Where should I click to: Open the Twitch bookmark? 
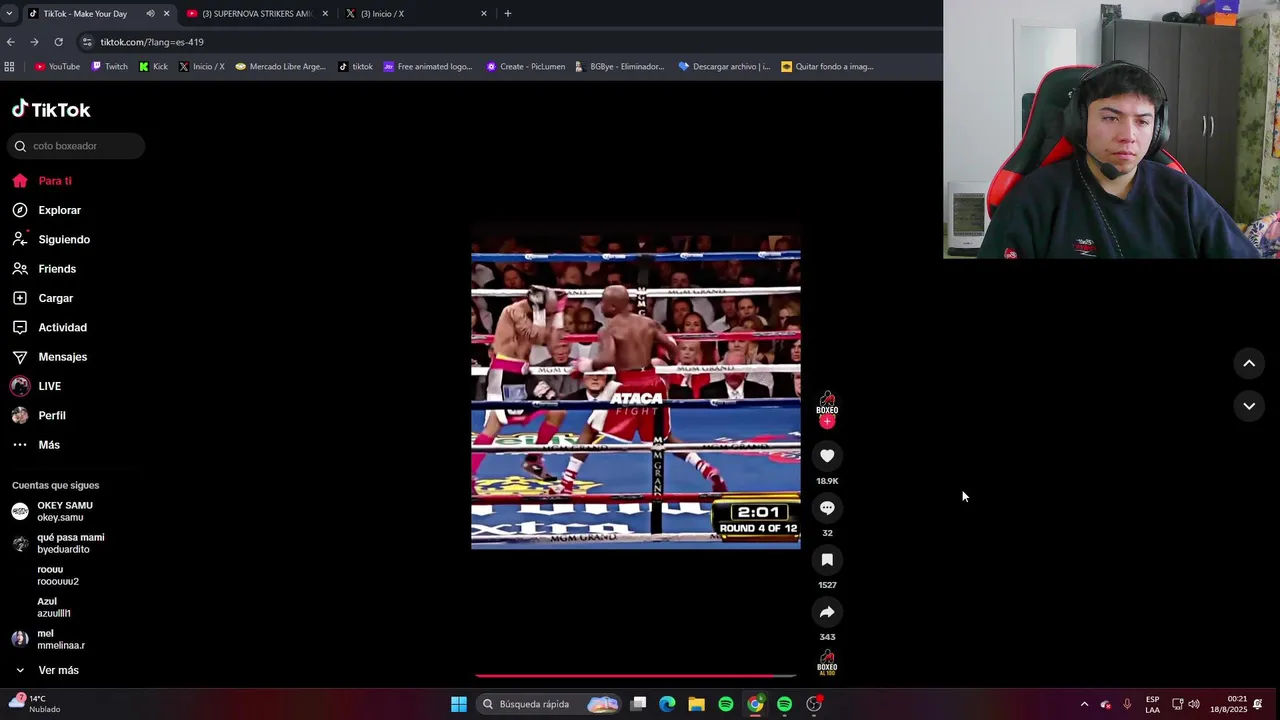tap(109, 67)
